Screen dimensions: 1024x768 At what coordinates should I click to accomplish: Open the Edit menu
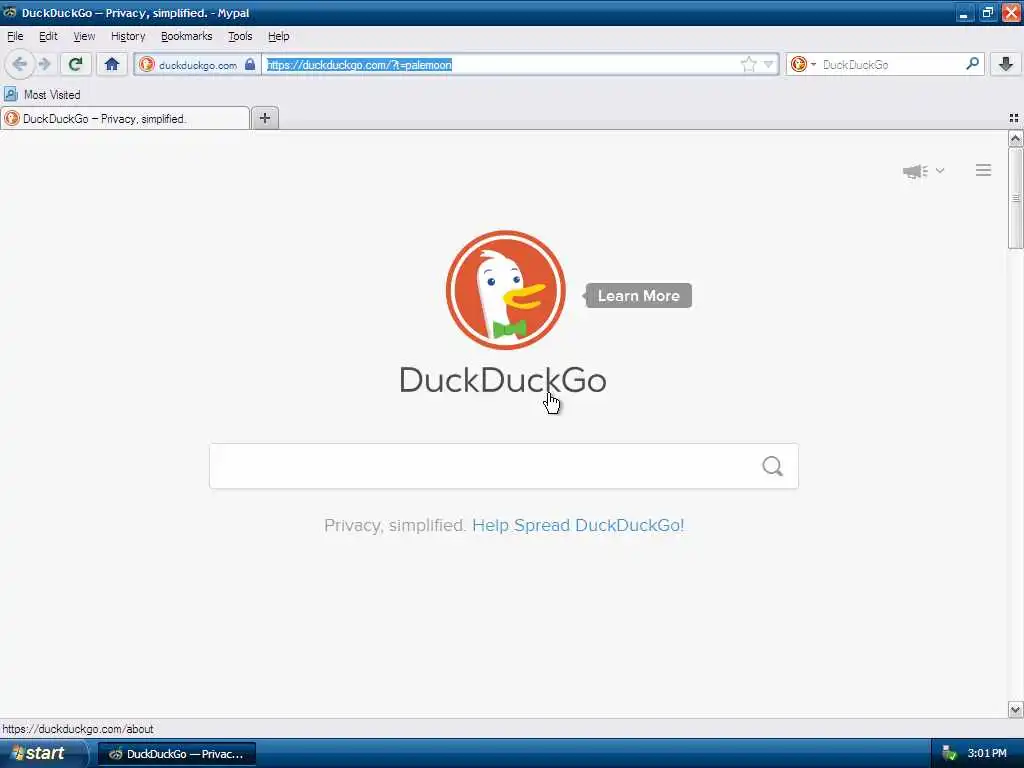[48, 36]
